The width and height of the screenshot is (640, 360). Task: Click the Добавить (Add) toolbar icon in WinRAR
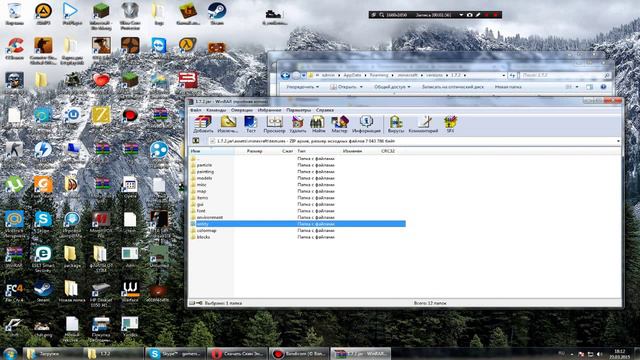(x=203, y=124)
